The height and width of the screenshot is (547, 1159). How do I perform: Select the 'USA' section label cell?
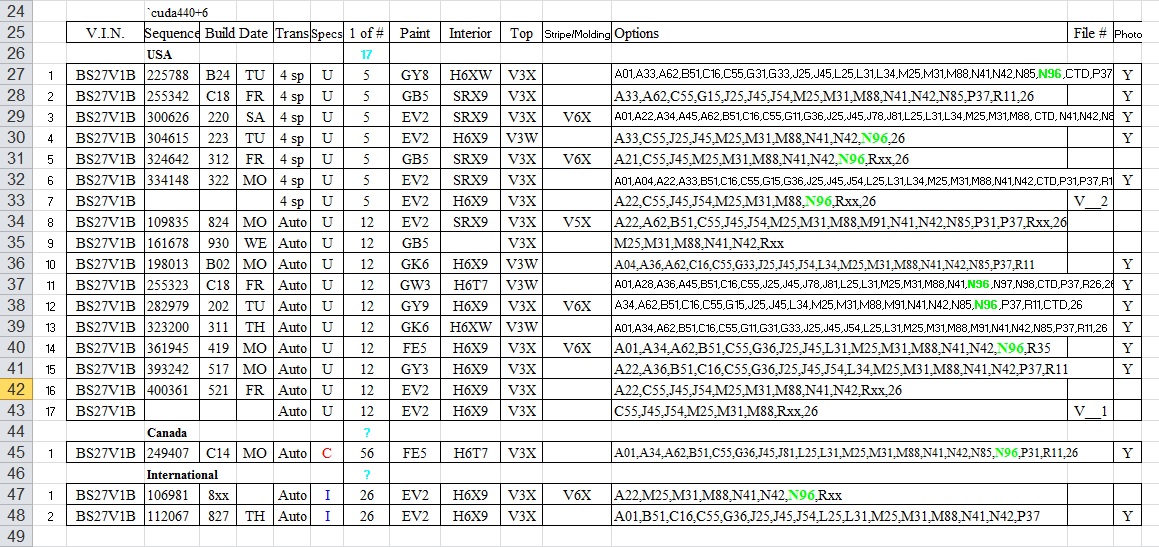click(159, 54)
